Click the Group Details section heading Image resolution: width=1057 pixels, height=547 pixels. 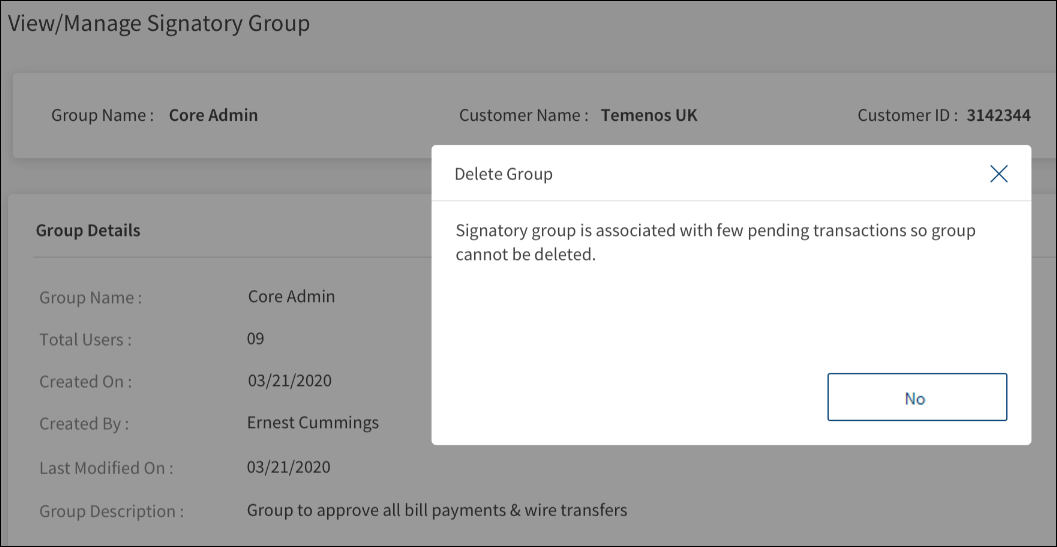88,230
